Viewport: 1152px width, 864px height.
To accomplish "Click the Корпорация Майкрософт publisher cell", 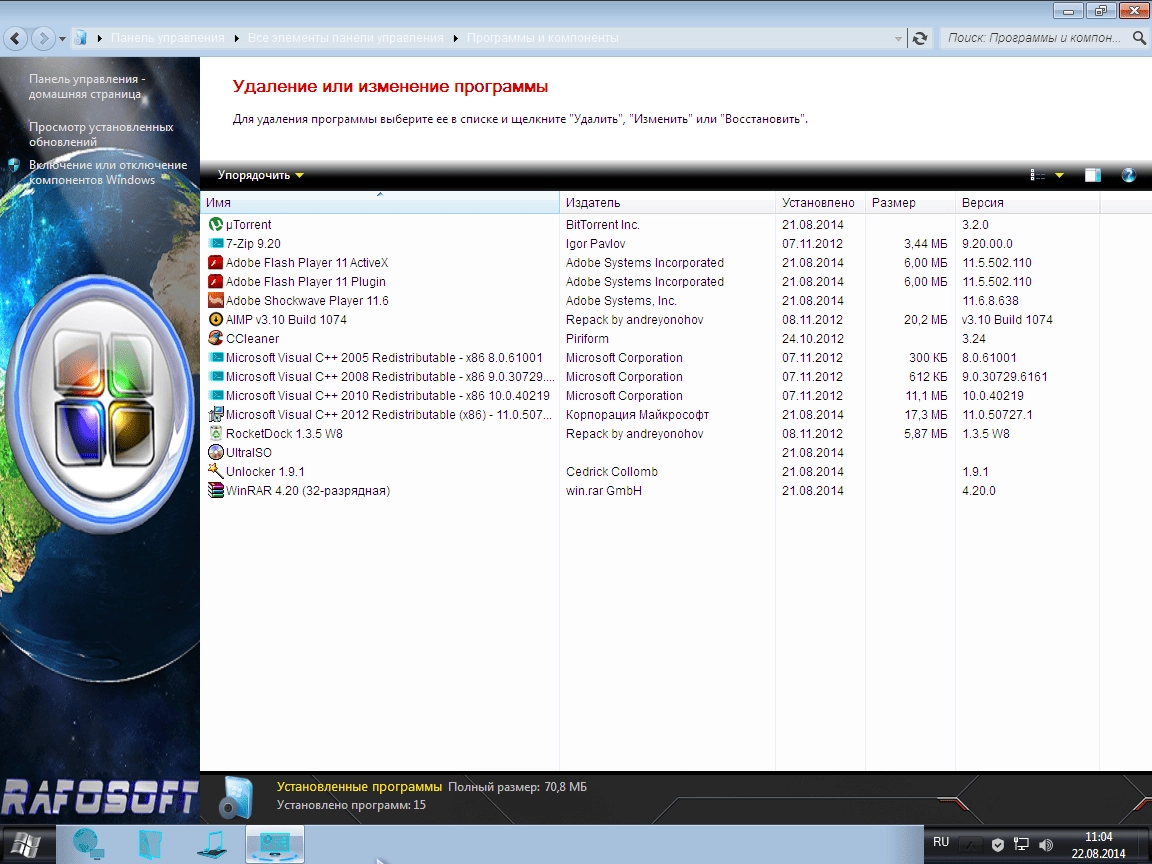I will coord(637,415).
